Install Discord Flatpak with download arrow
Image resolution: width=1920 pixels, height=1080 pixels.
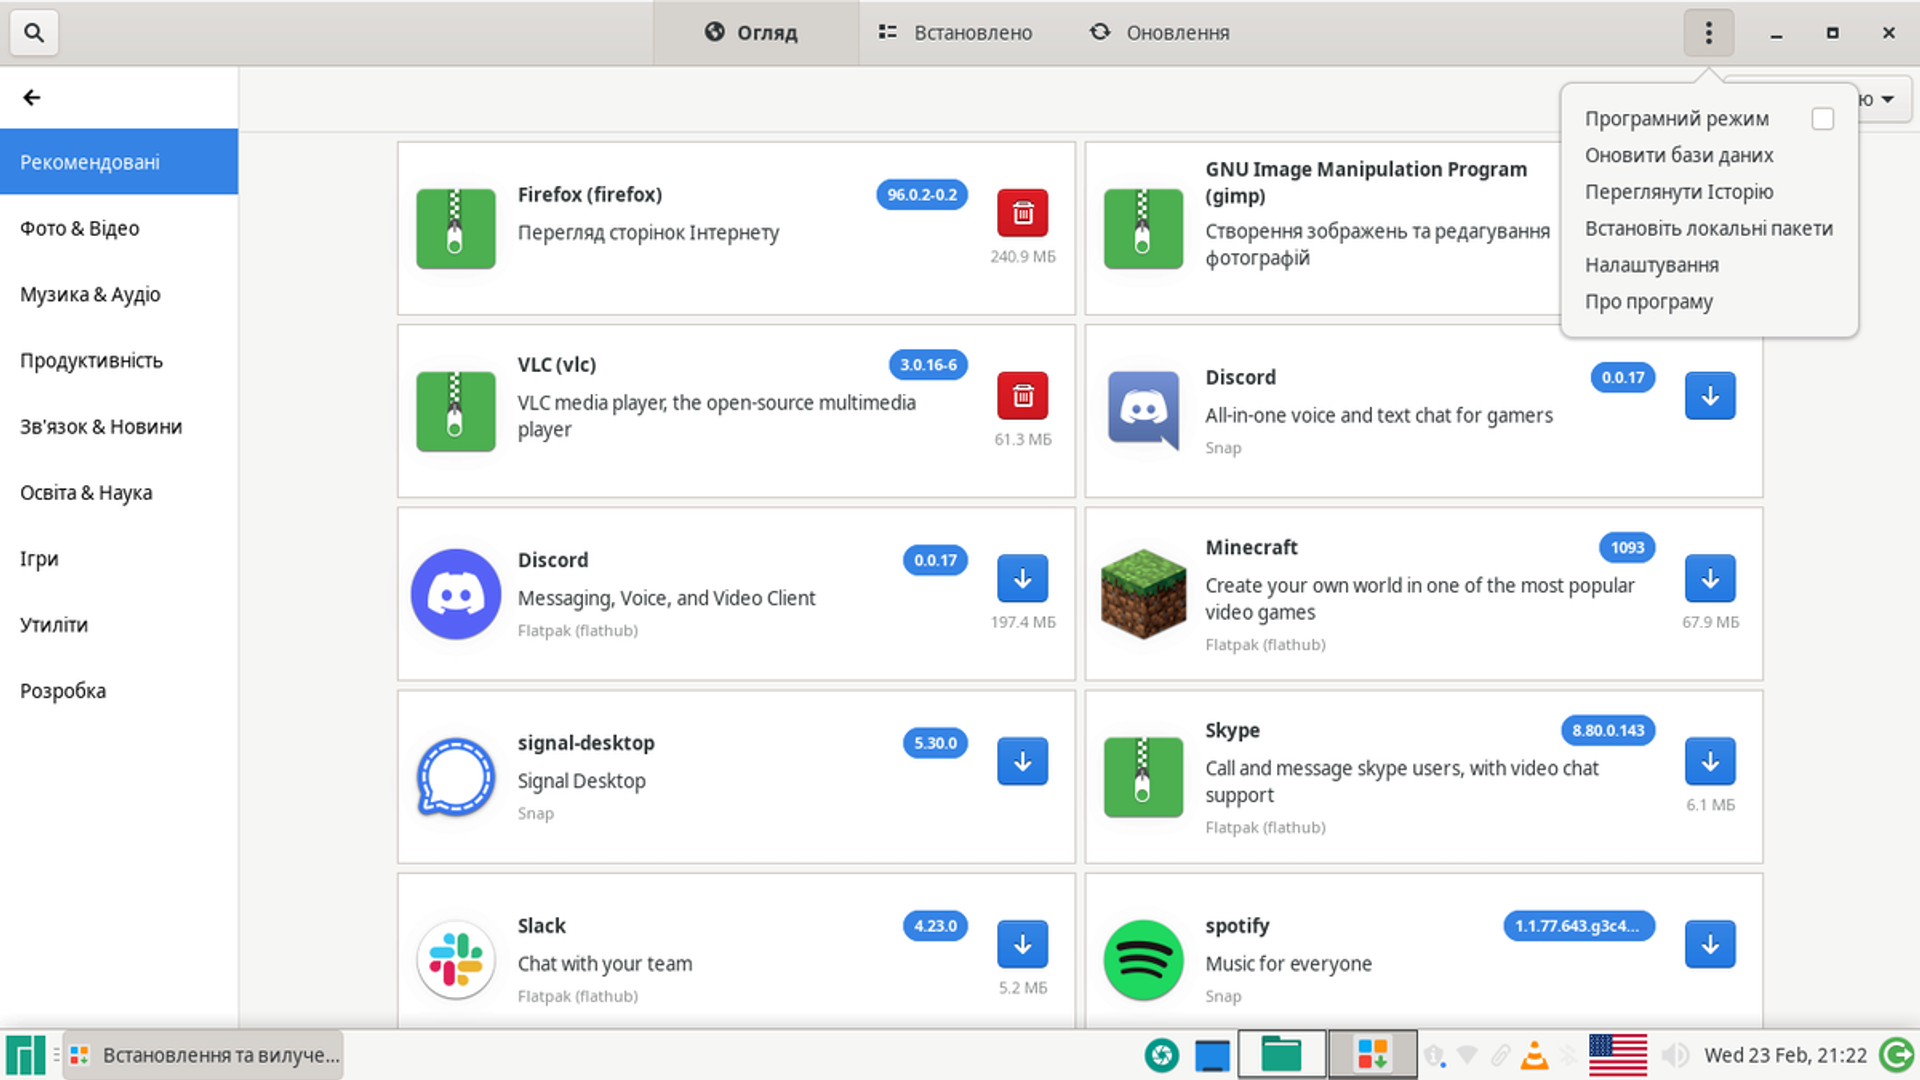1022,579
